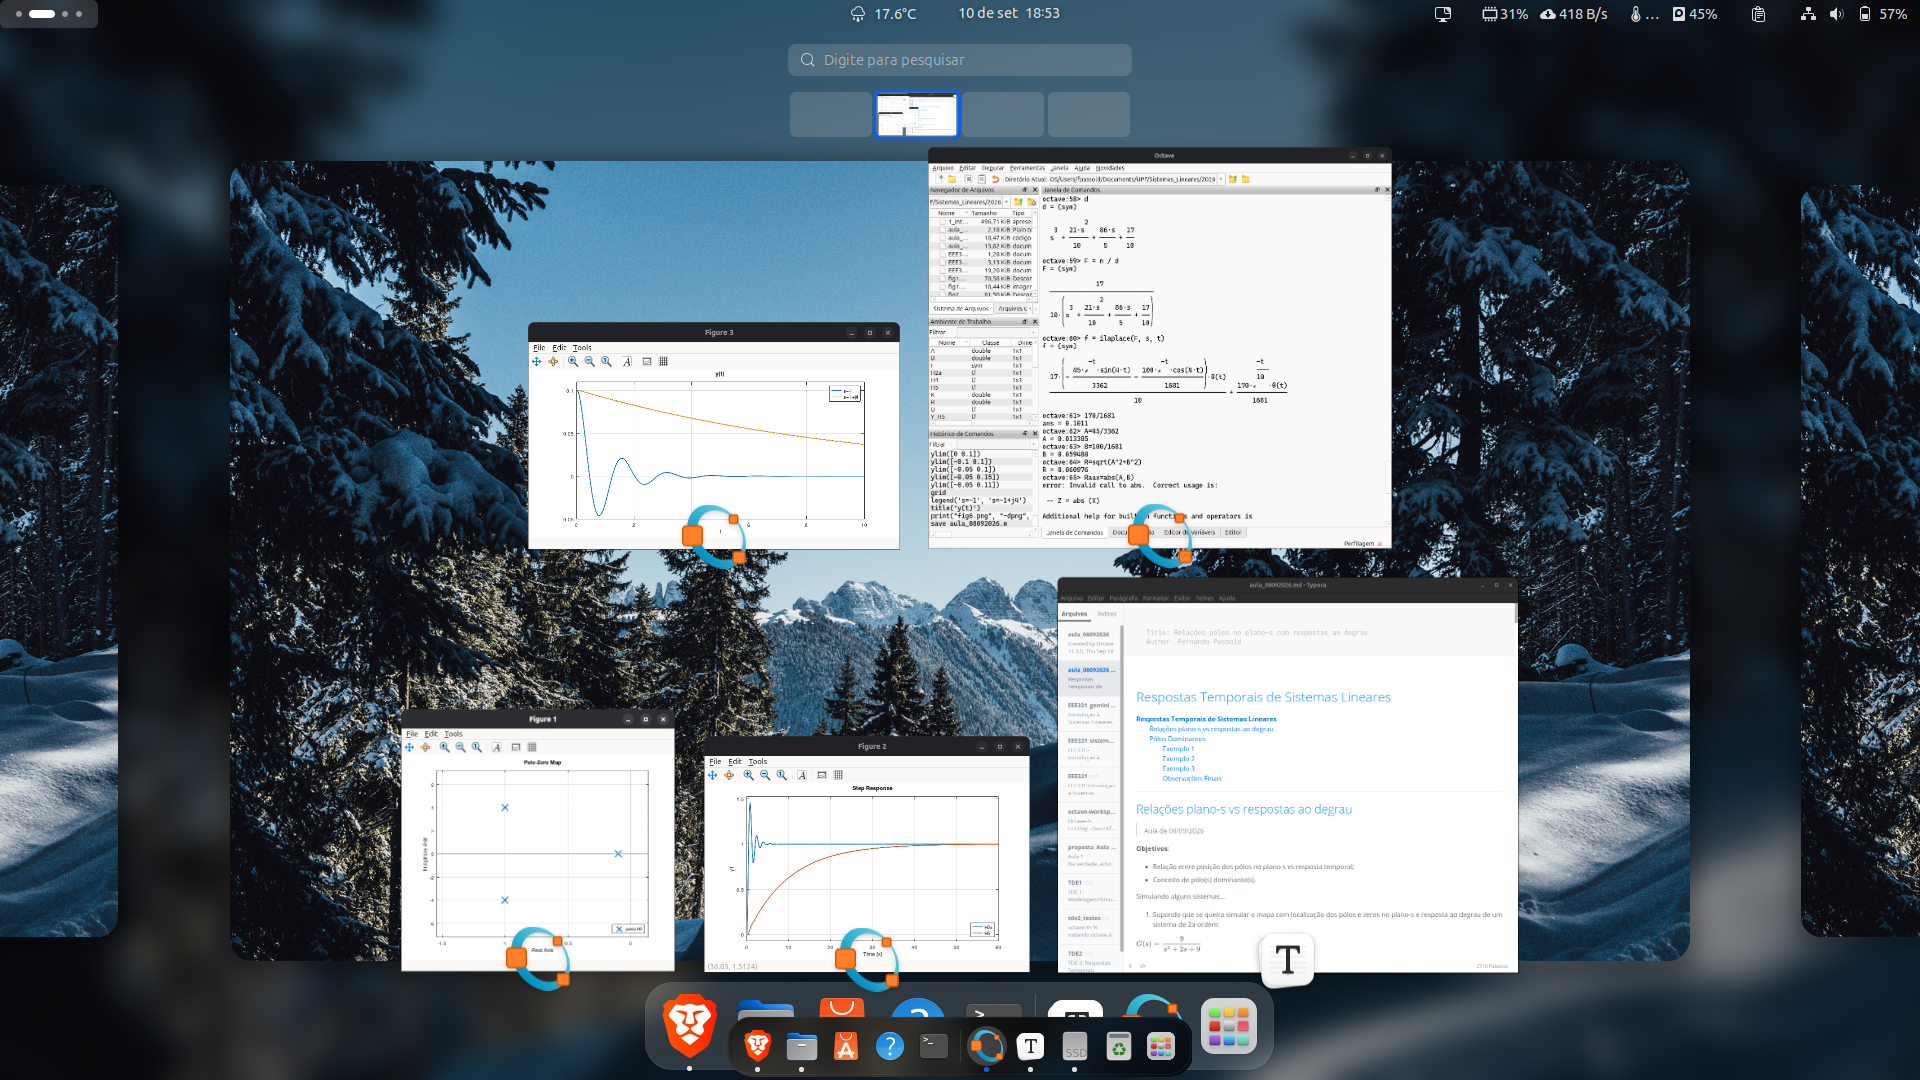The image size is (1920, 1080).
Task: Switch to Editor de Variáveis tab
Action: coord(1189,533)
